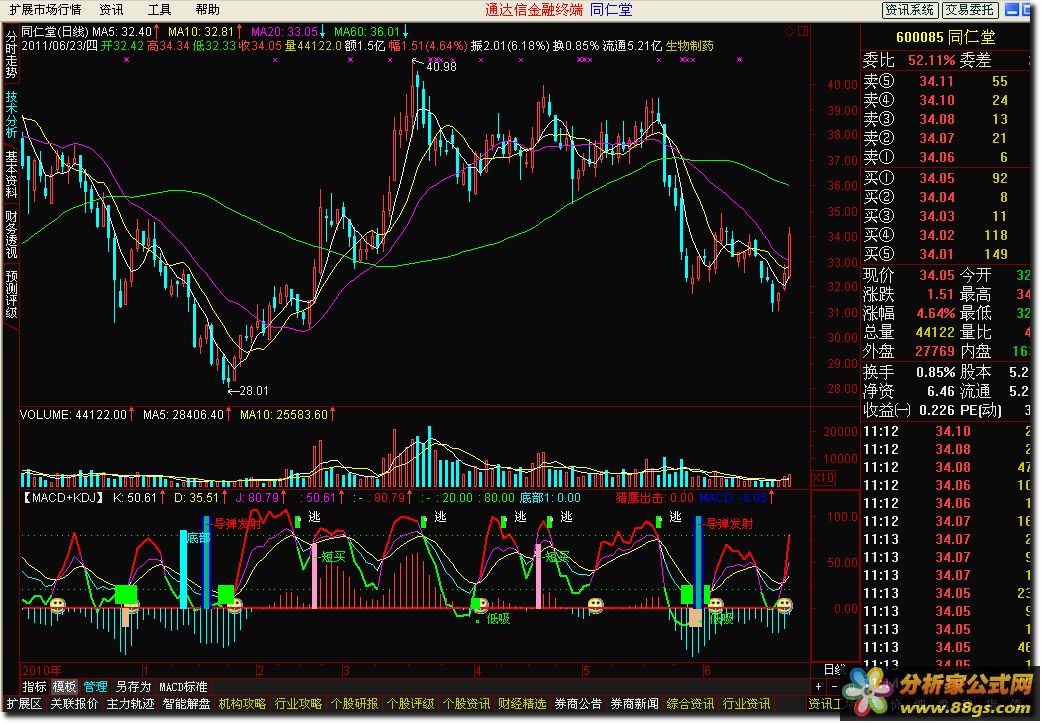The image size is (1042, 723).
Task: Open the 综合资讯 bottom tab
Action: pos(690,704)
